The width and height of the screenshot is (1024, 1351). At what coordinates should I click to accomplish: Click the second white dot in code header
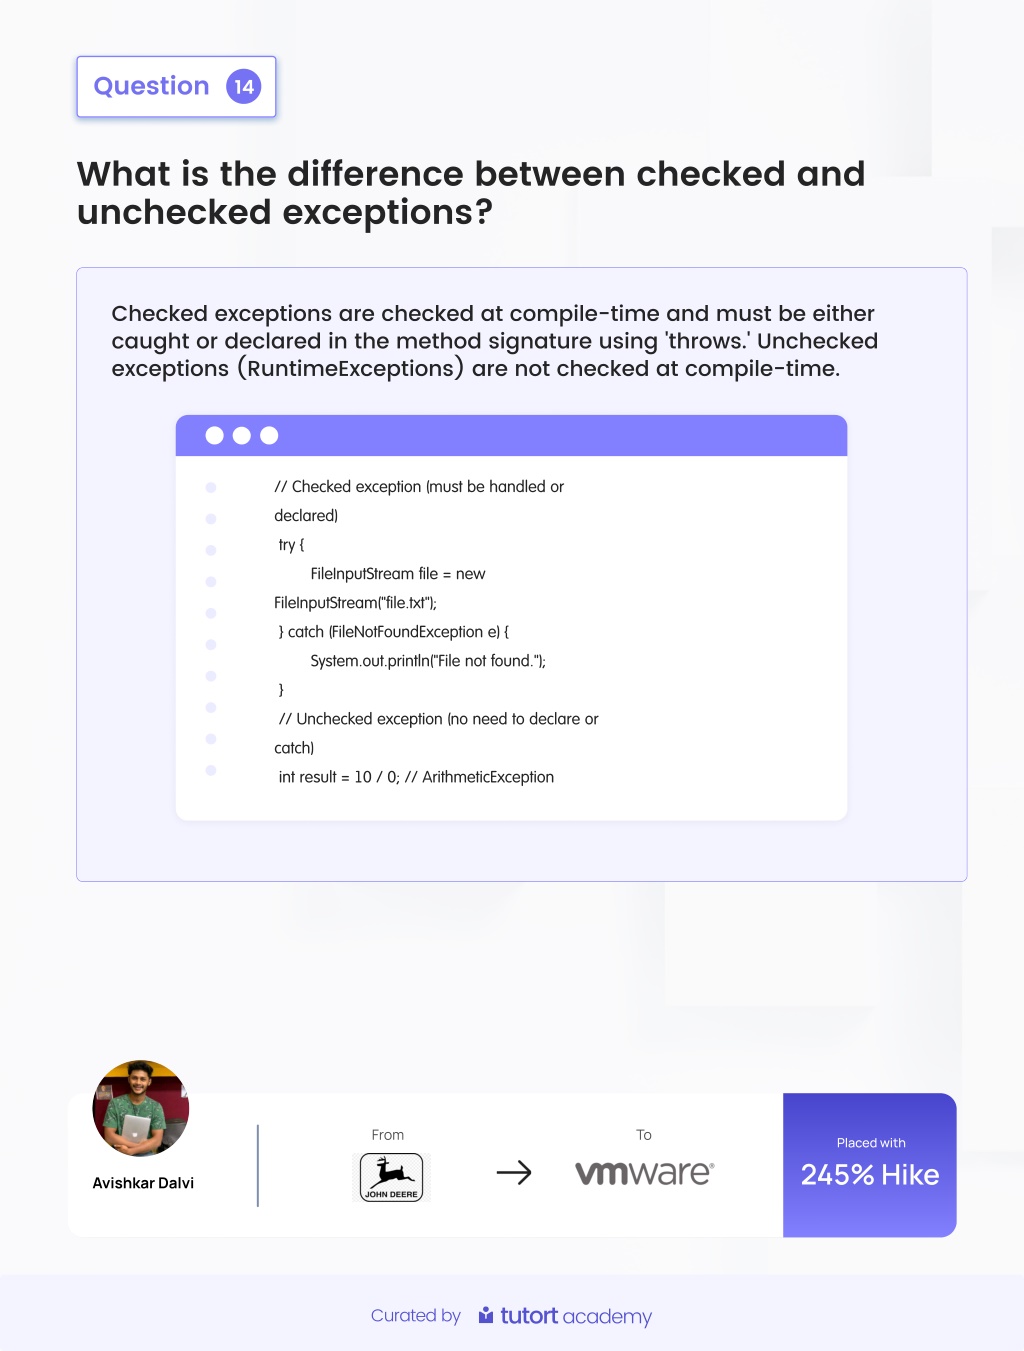[241, 435]
